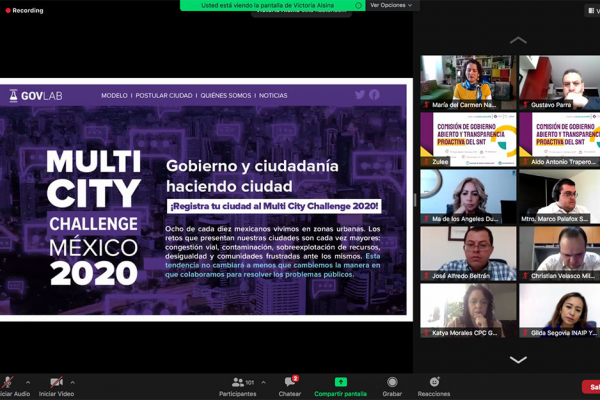Show next participant videos with down chevron
This screenshot has width=600, height=400.
point(518,359)
